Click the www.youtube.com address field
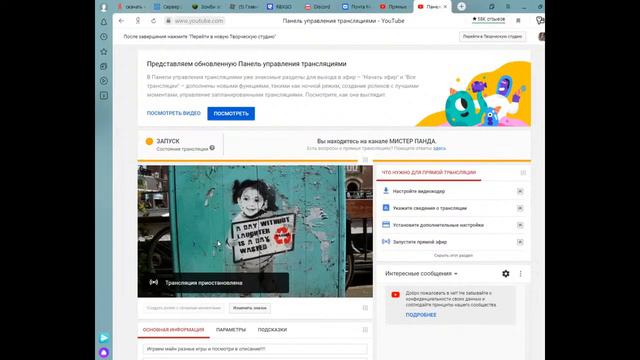This screenshot has height=360, width=640. [199, 21]
